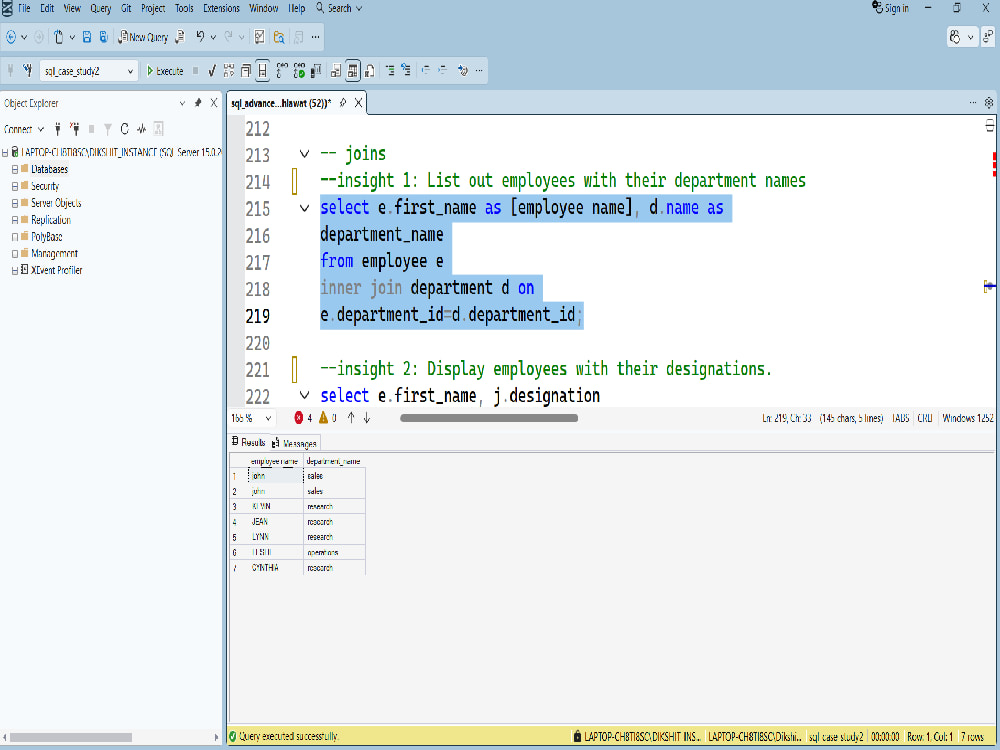Click the Specify Template Parameters icon
Viewport: 1000px width, 750px height.
click(x=463, y=71)
